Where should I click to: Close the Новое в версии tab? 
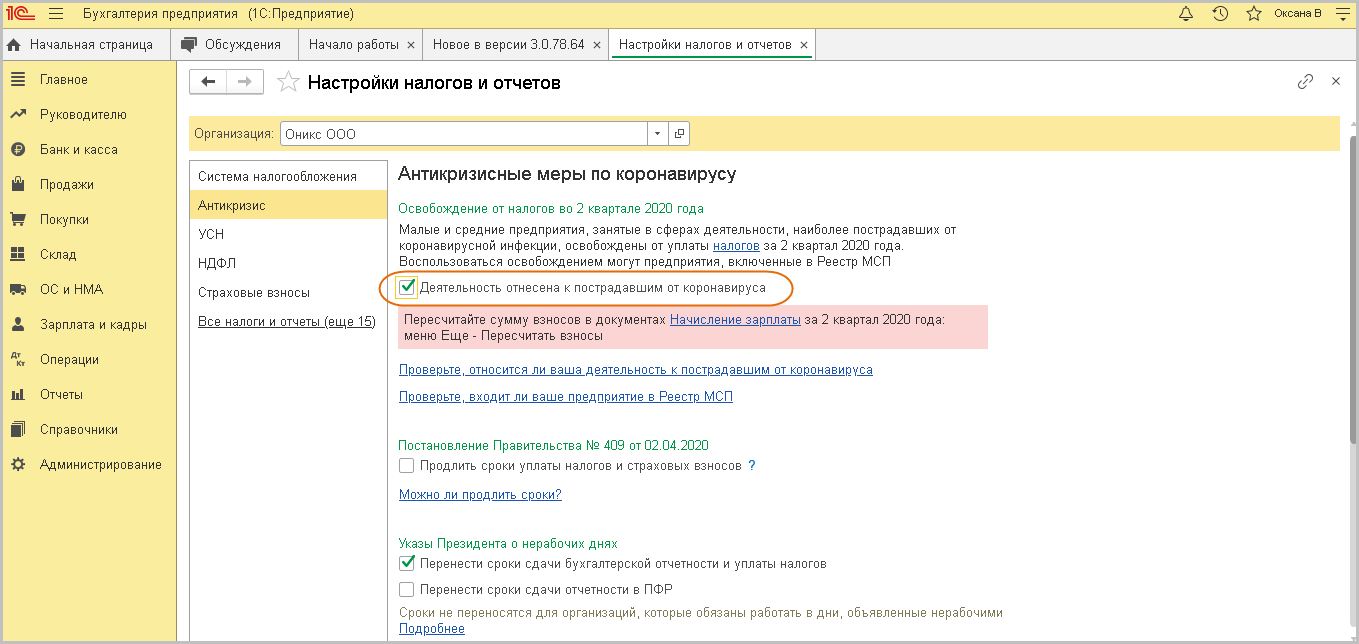coord(596,45)
